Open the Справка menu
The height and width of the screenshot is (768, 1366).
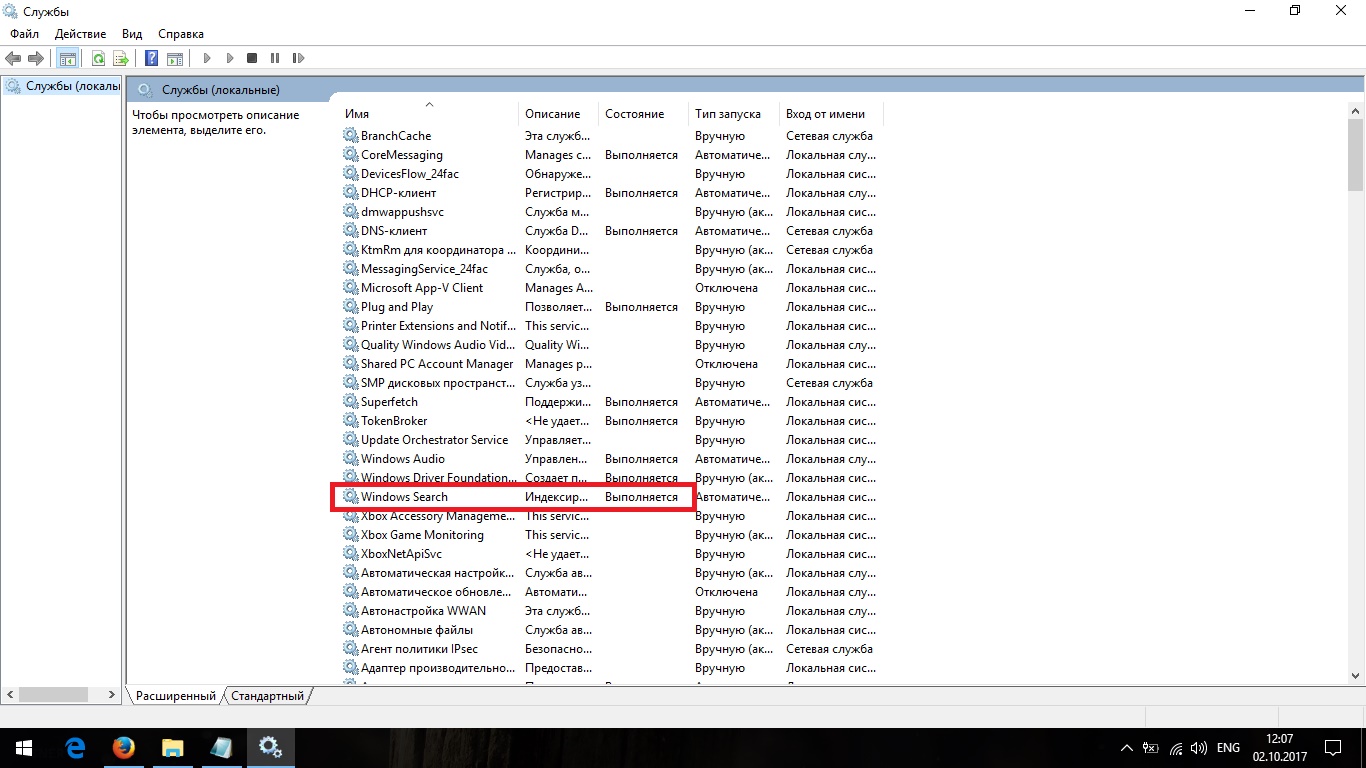[x=181, y=34]
